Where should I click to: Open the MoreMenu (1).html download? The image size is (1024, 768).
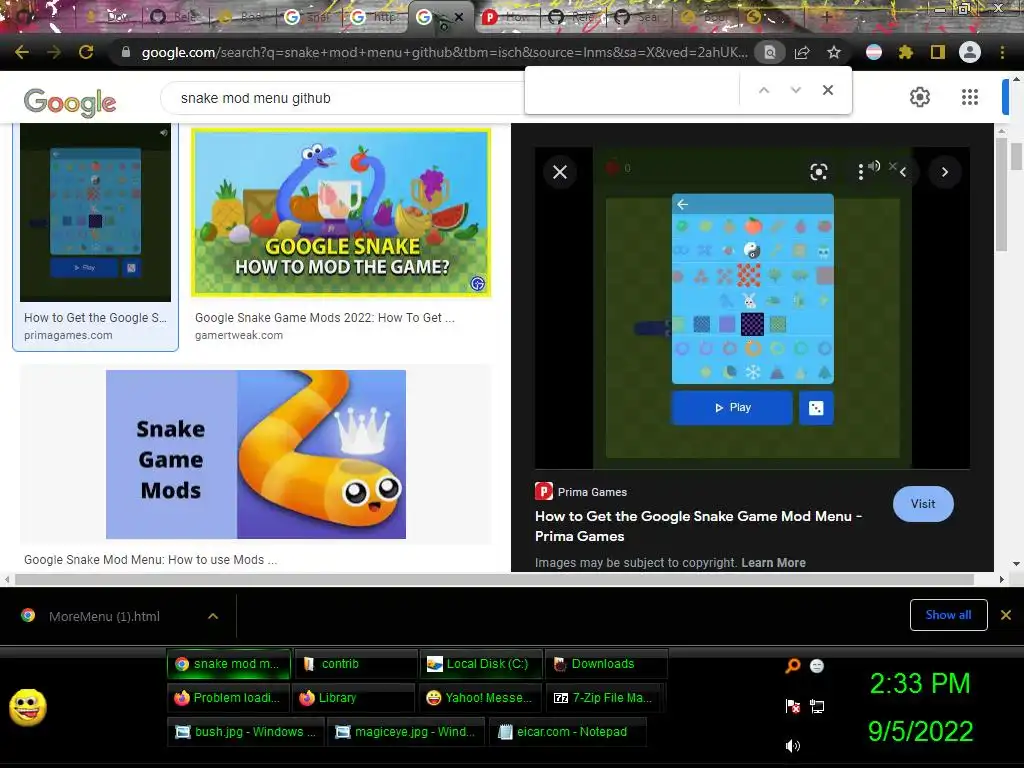(104, 616)
